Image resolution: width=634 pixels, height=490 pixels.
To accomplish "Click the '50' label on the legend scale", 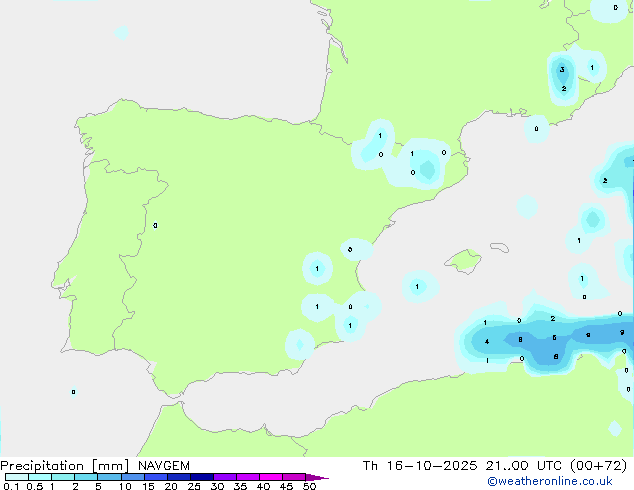I will click(309, 486).
